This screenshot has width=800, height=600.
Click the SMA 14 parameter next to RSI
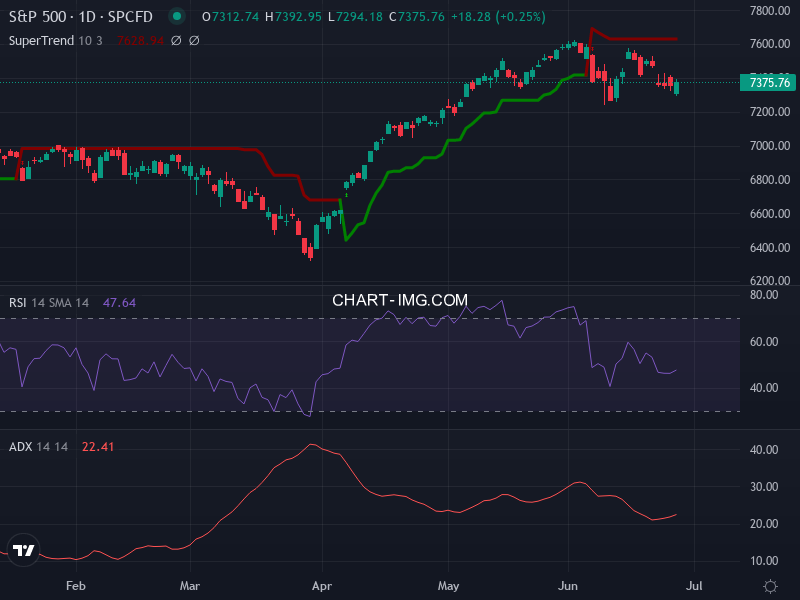coord(69,303)
